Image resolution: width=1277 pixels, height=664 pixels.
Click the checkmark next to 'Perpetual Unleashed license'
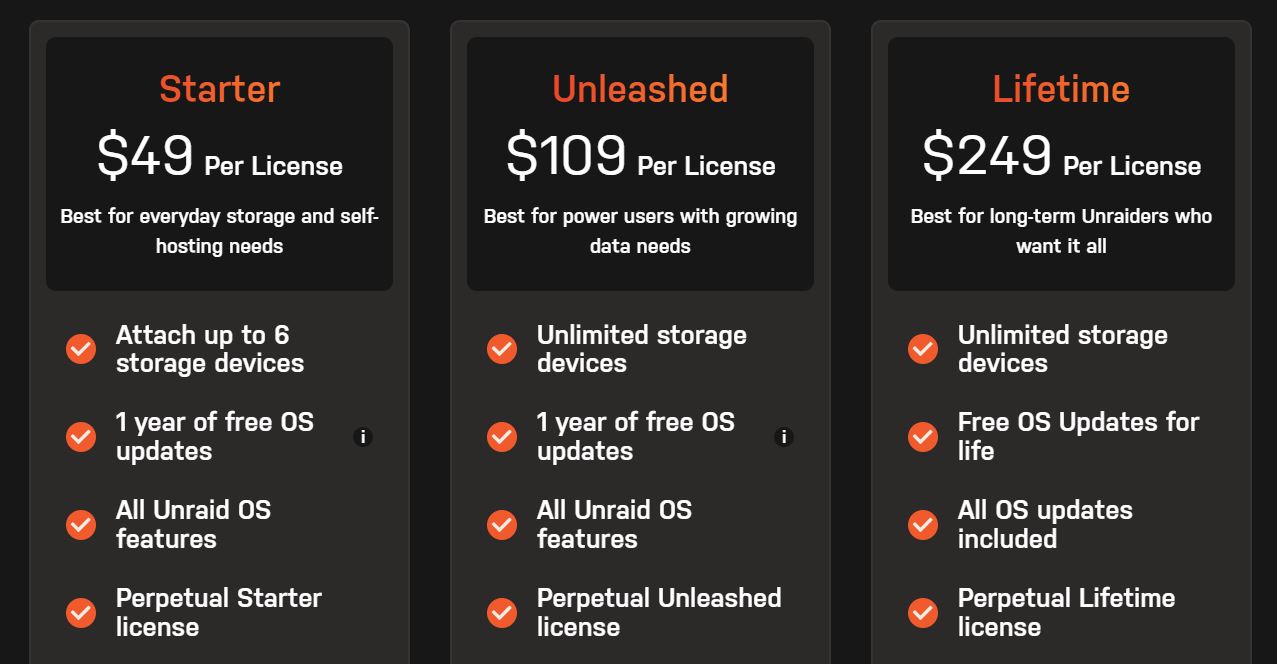501,612
